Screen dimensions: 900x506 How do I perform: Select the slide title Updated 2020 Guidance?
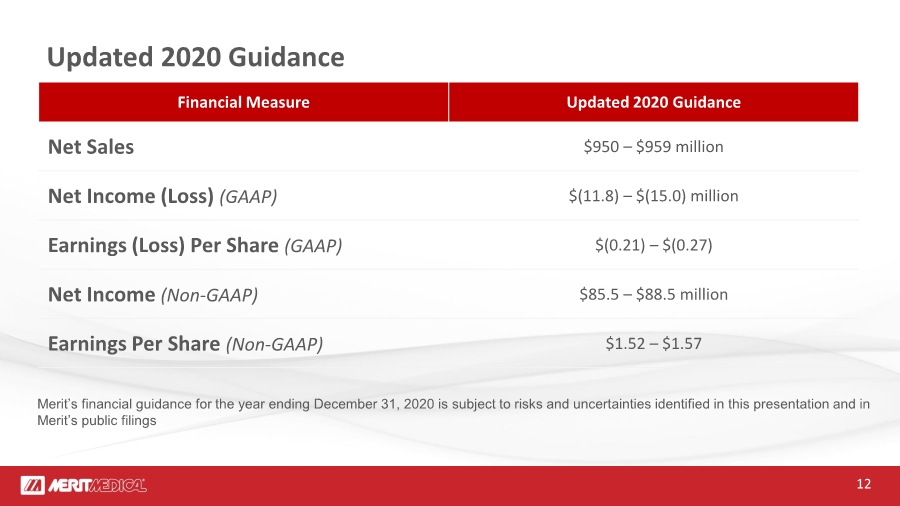(196, 57)
